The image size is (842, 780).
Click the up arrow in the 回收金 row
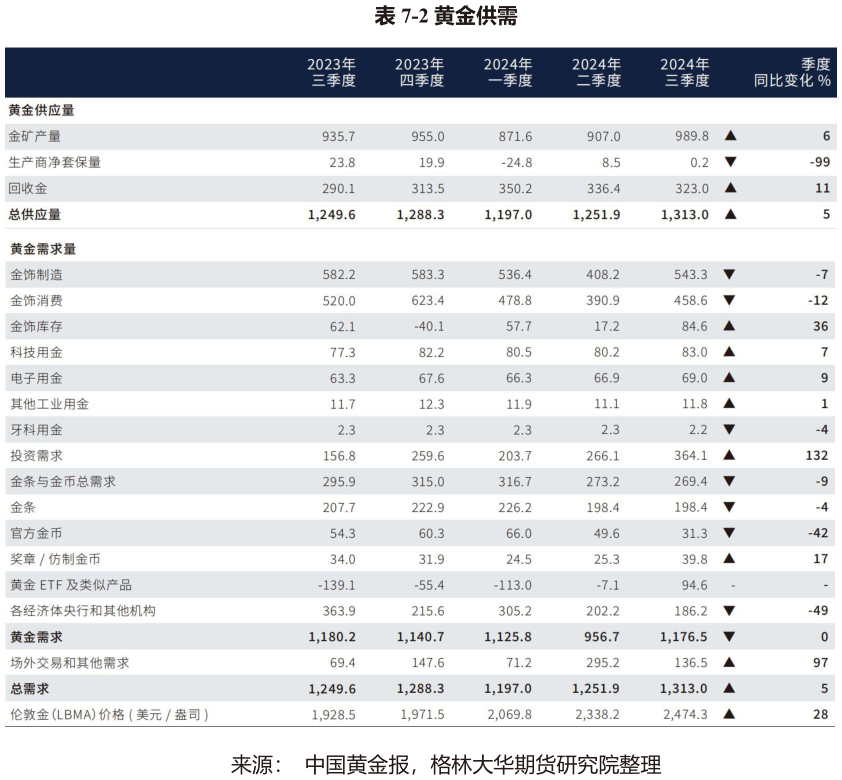click(730, 188)
